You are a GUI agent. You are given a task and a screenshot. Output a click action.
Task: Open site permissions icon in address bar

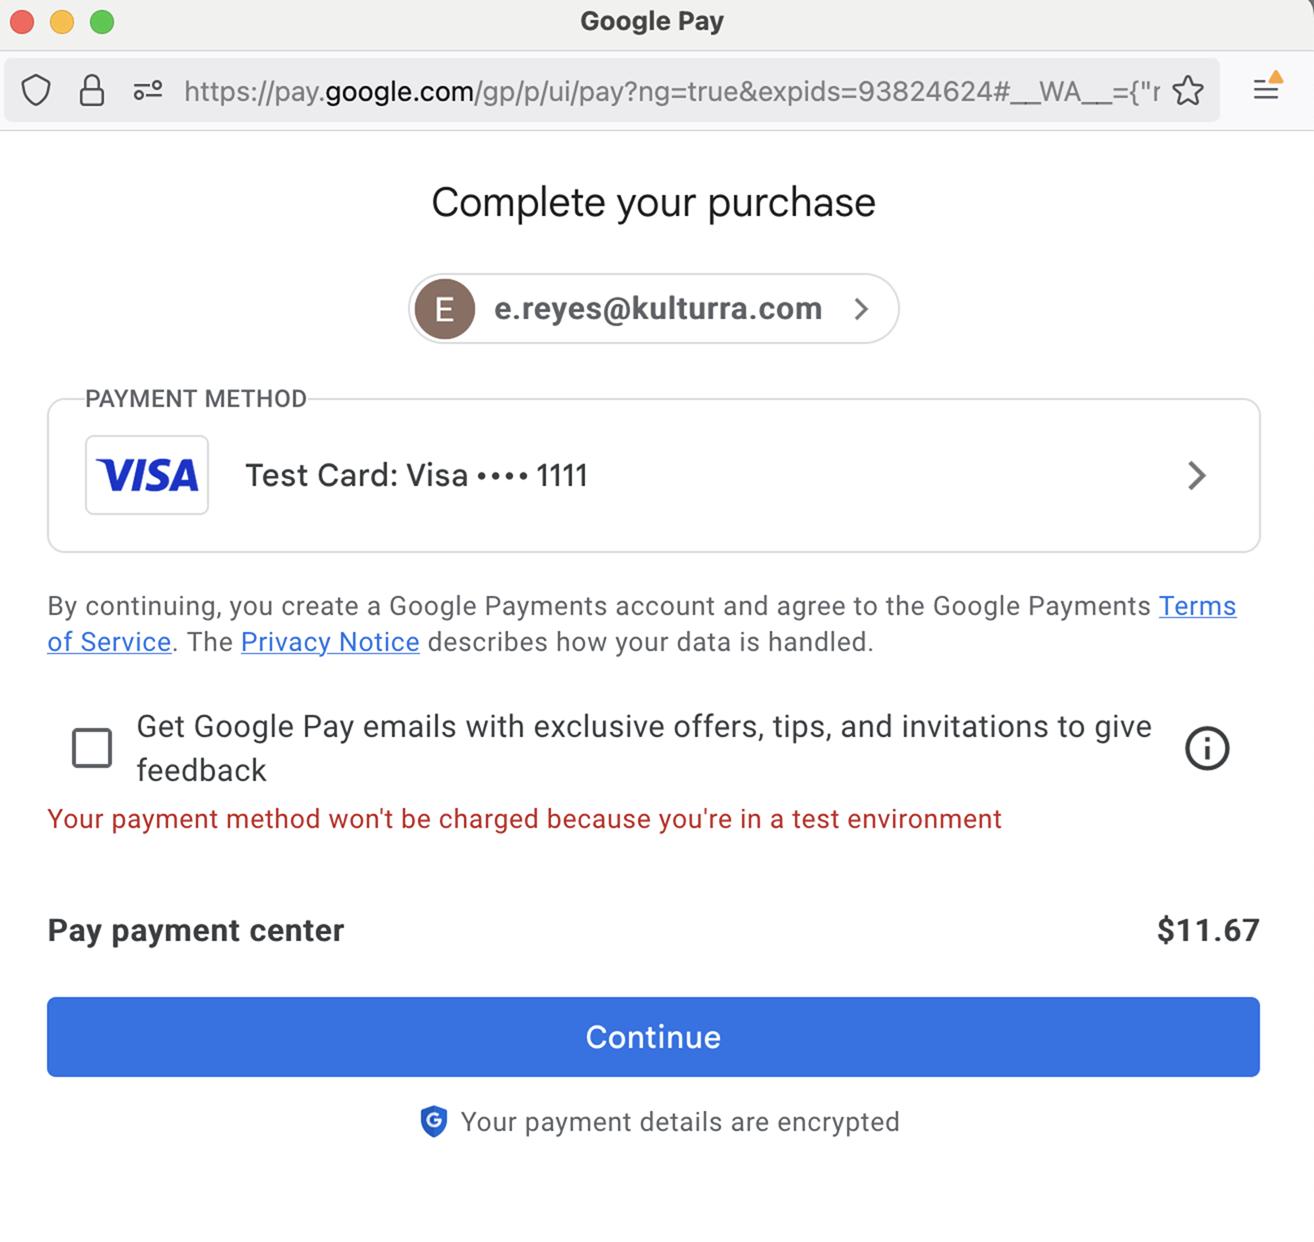click(x=148, y=91)
